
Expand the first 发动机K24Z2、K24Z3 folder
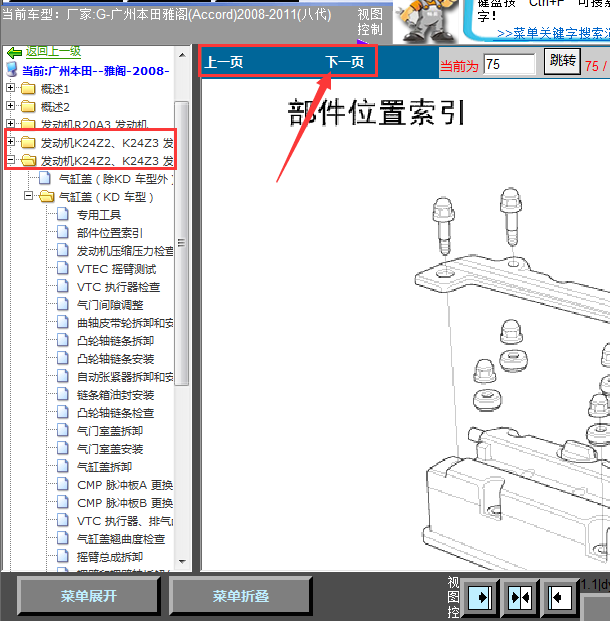click(x=11, y=141)
